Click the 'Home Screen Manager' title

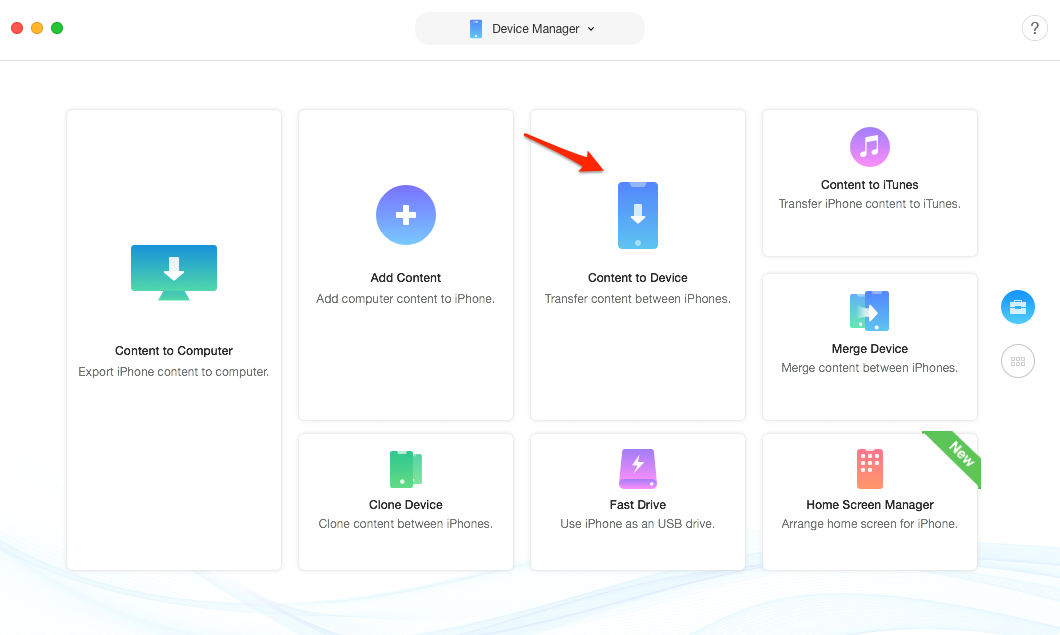(869, 504)
